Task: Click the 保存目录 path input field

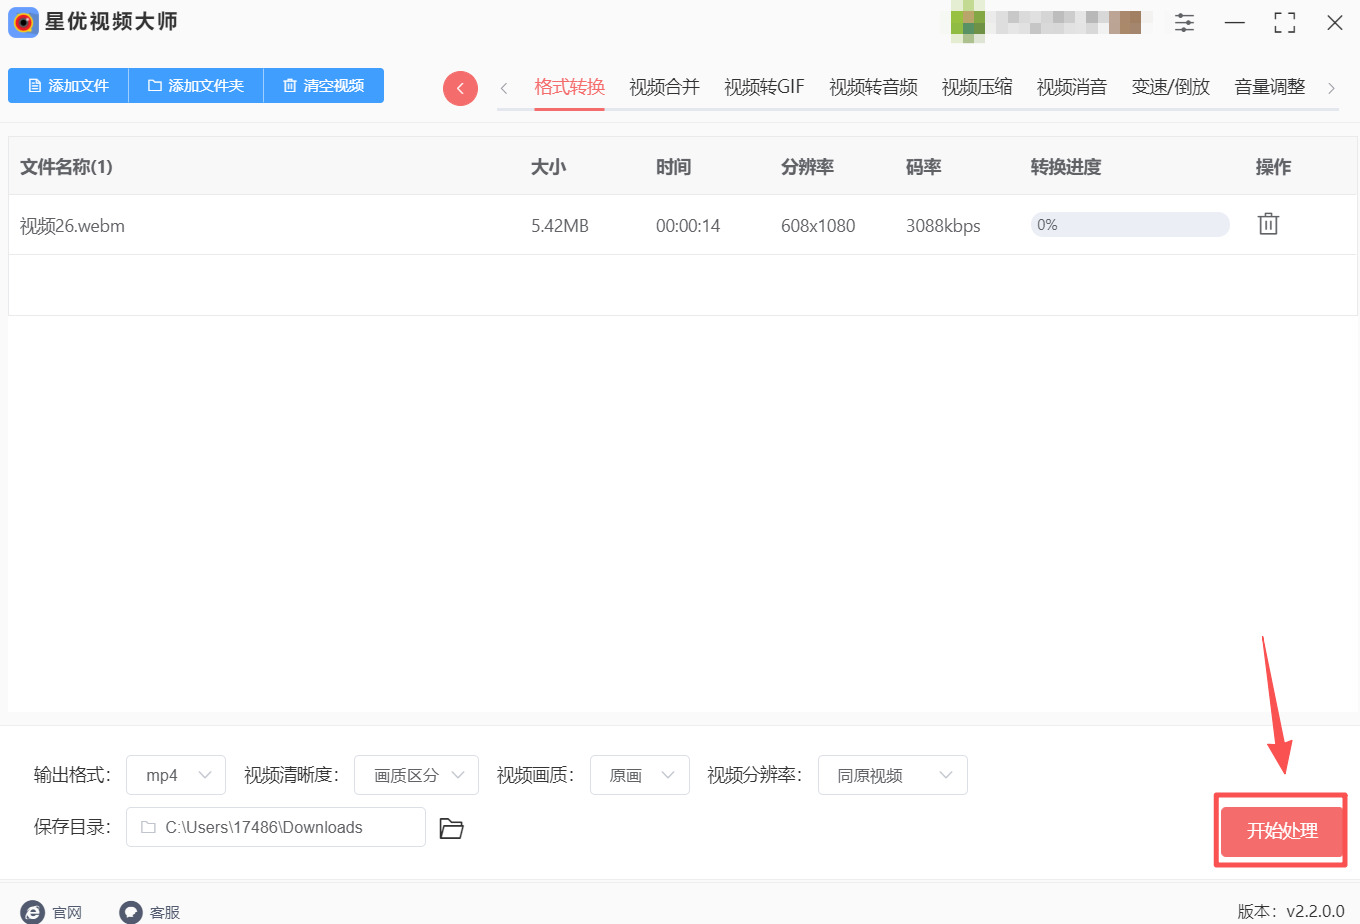Action: [x=275, y=827]
